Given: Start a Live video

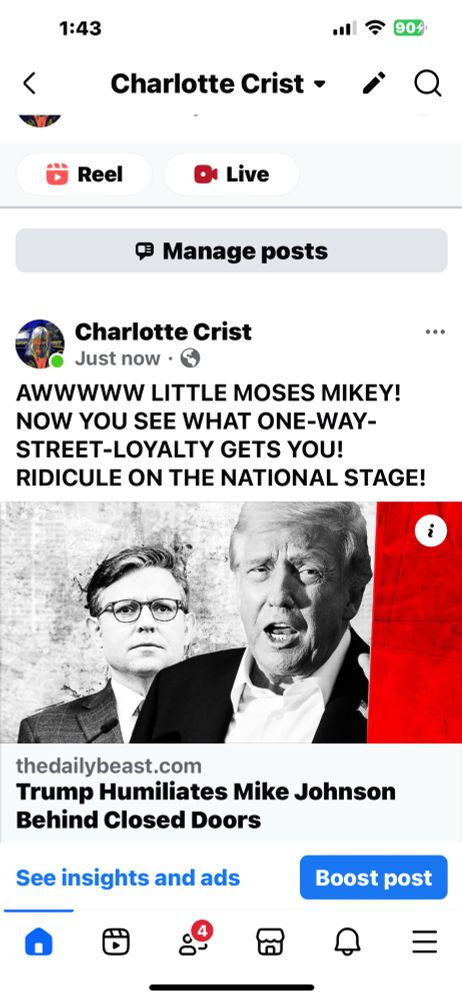Looking at the screenshot, I should (231, 174).
